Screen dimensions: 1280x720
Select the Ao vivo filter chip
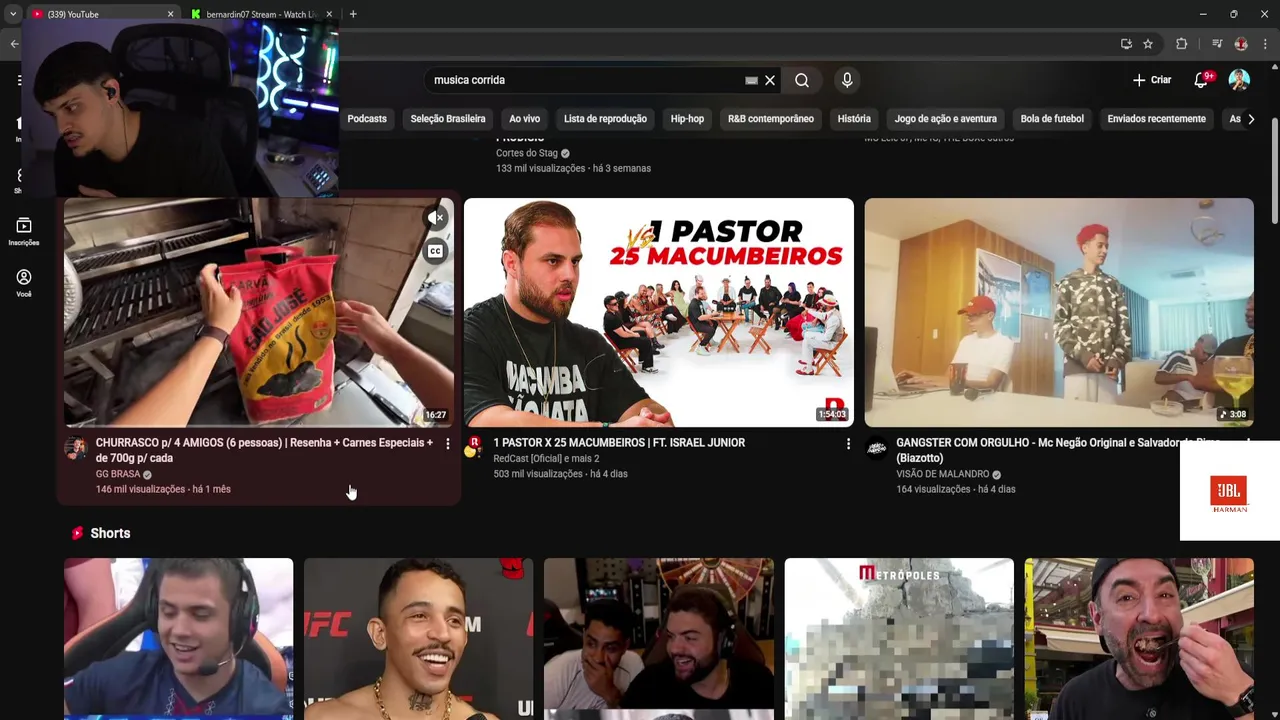click(x=524, y=119)
